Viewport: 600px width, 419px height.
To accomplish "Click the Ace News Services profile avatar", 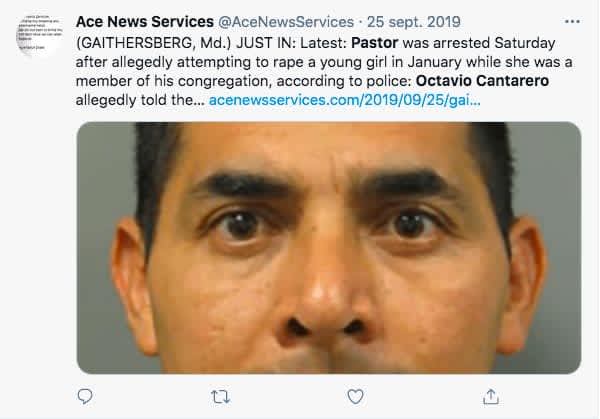I will click(40, 35).
